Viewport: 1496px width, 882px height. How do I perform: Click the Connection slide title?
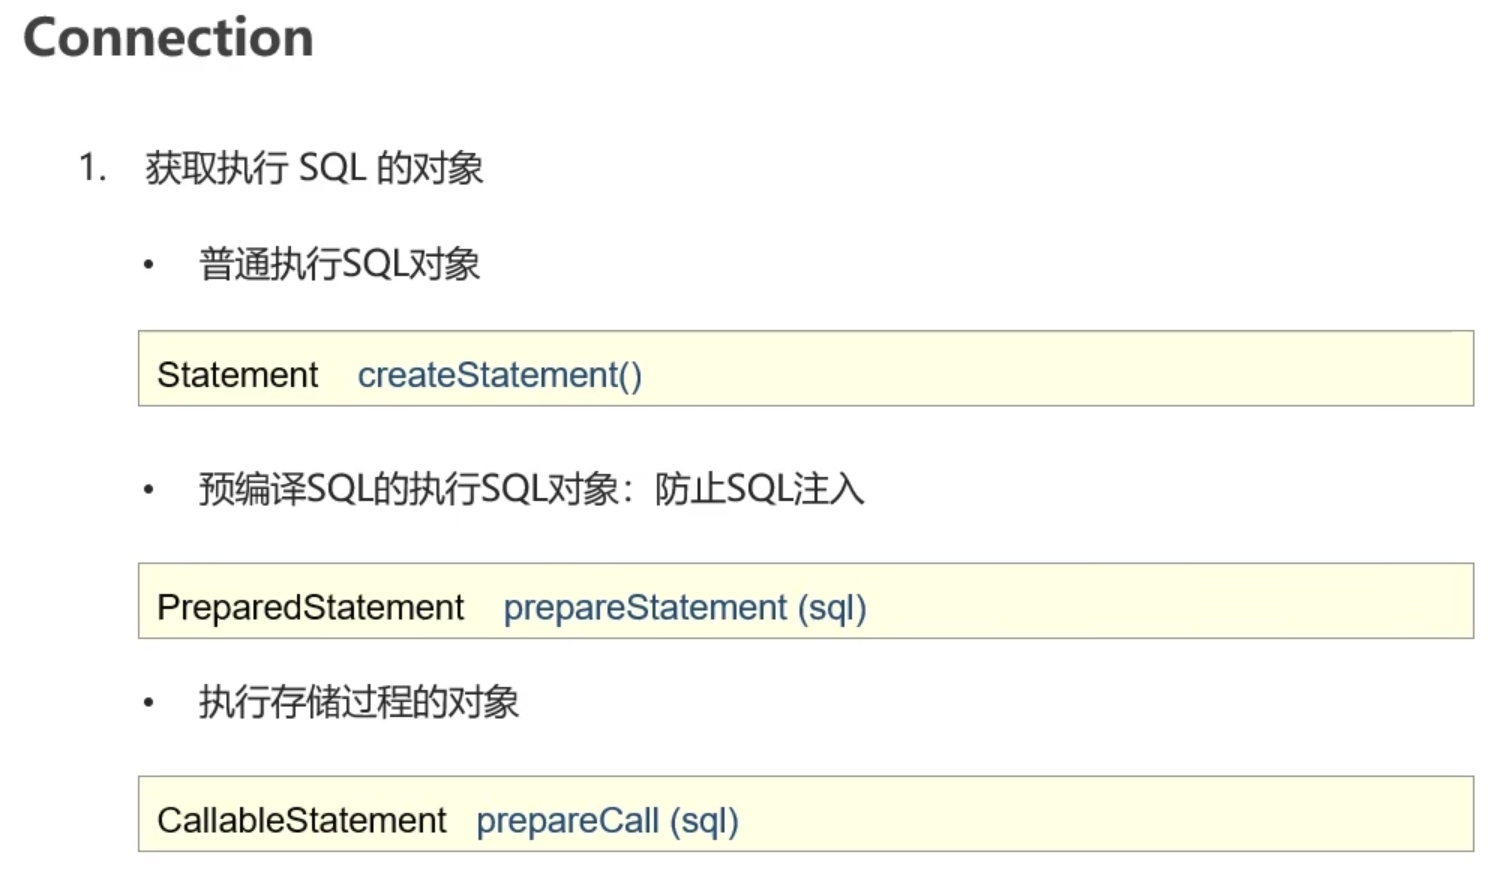168,38
